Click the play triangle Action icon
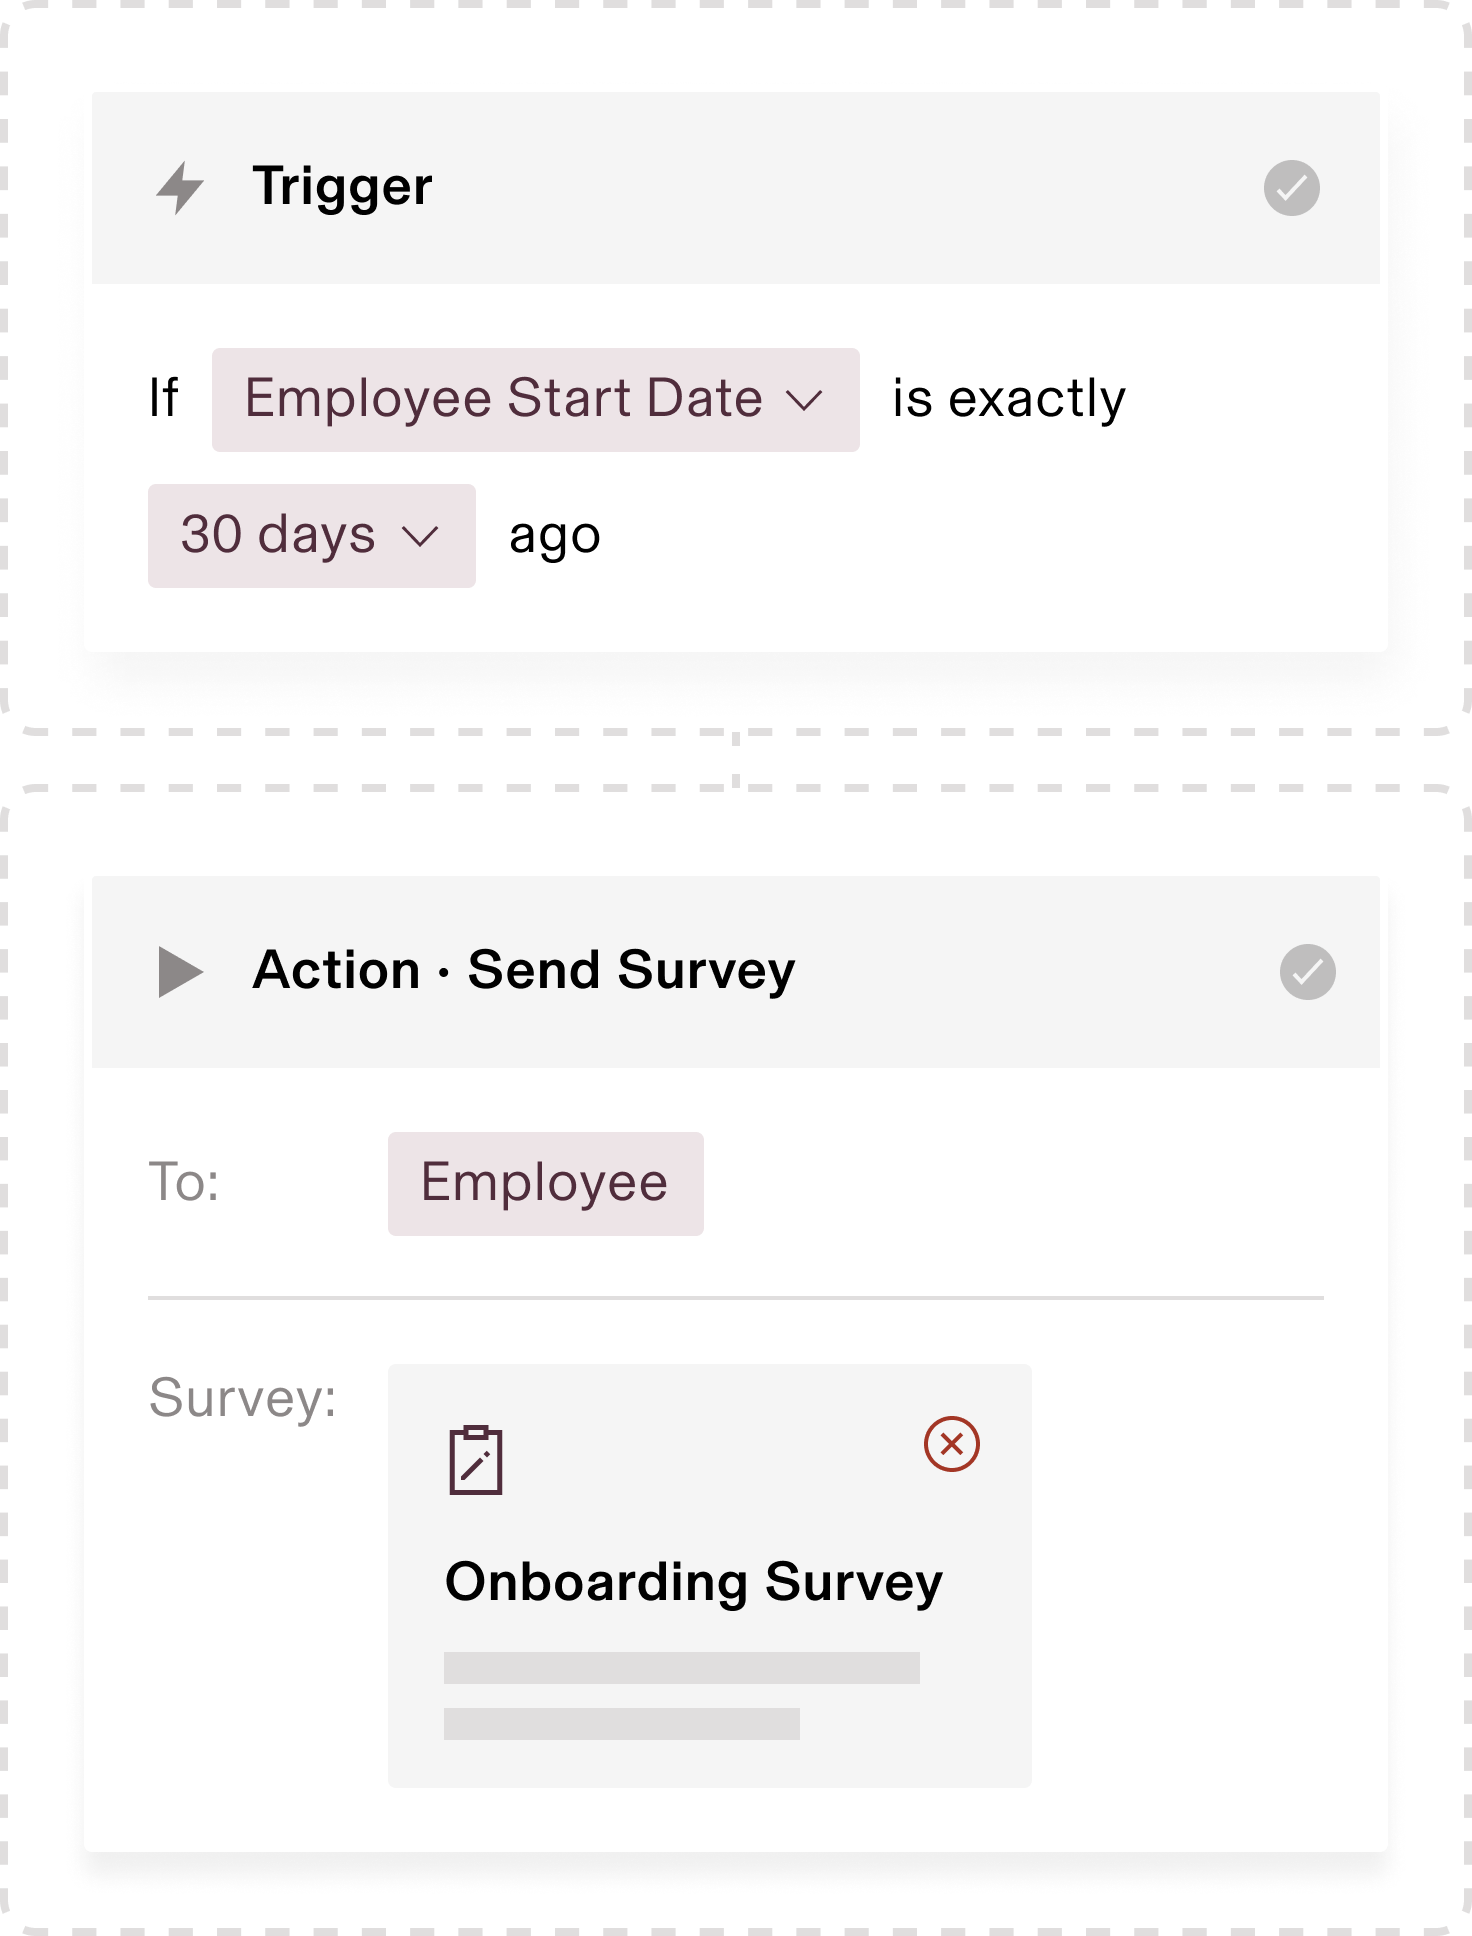Viewport: 1472px width, 1936px height. 180,971
